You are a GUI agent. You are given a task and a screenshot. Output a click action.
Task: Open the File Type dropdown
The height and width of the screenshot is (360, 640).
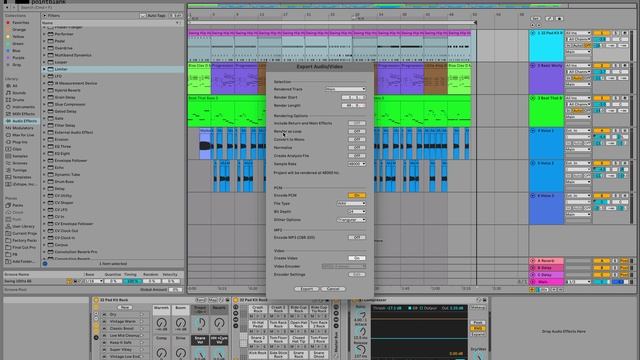click(351, 204)
